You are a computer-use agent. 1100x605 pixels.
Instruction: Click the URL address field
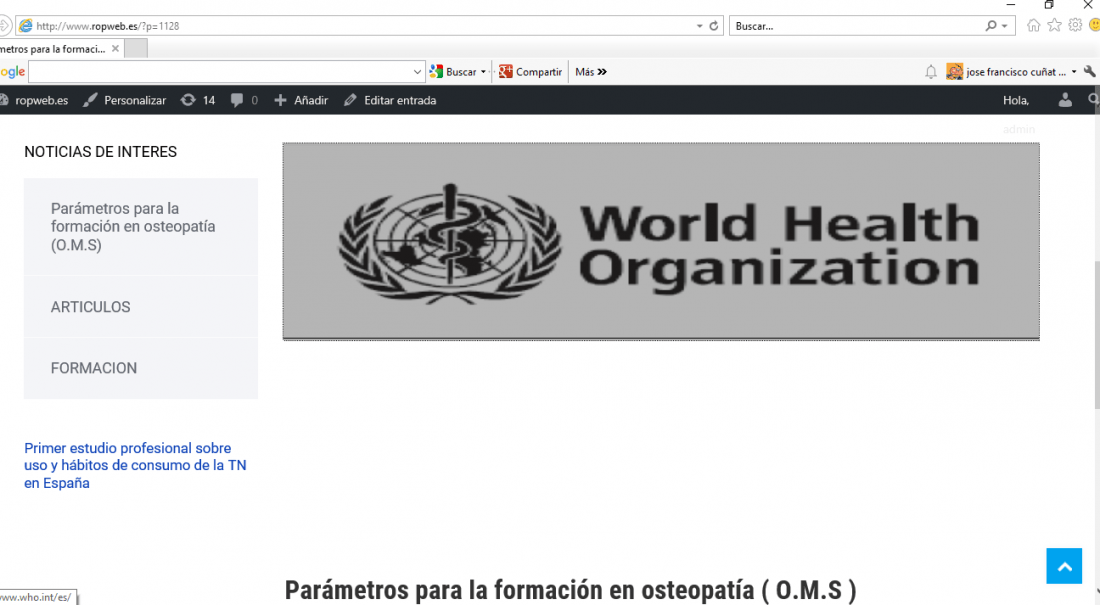click(x=363, y=26)
